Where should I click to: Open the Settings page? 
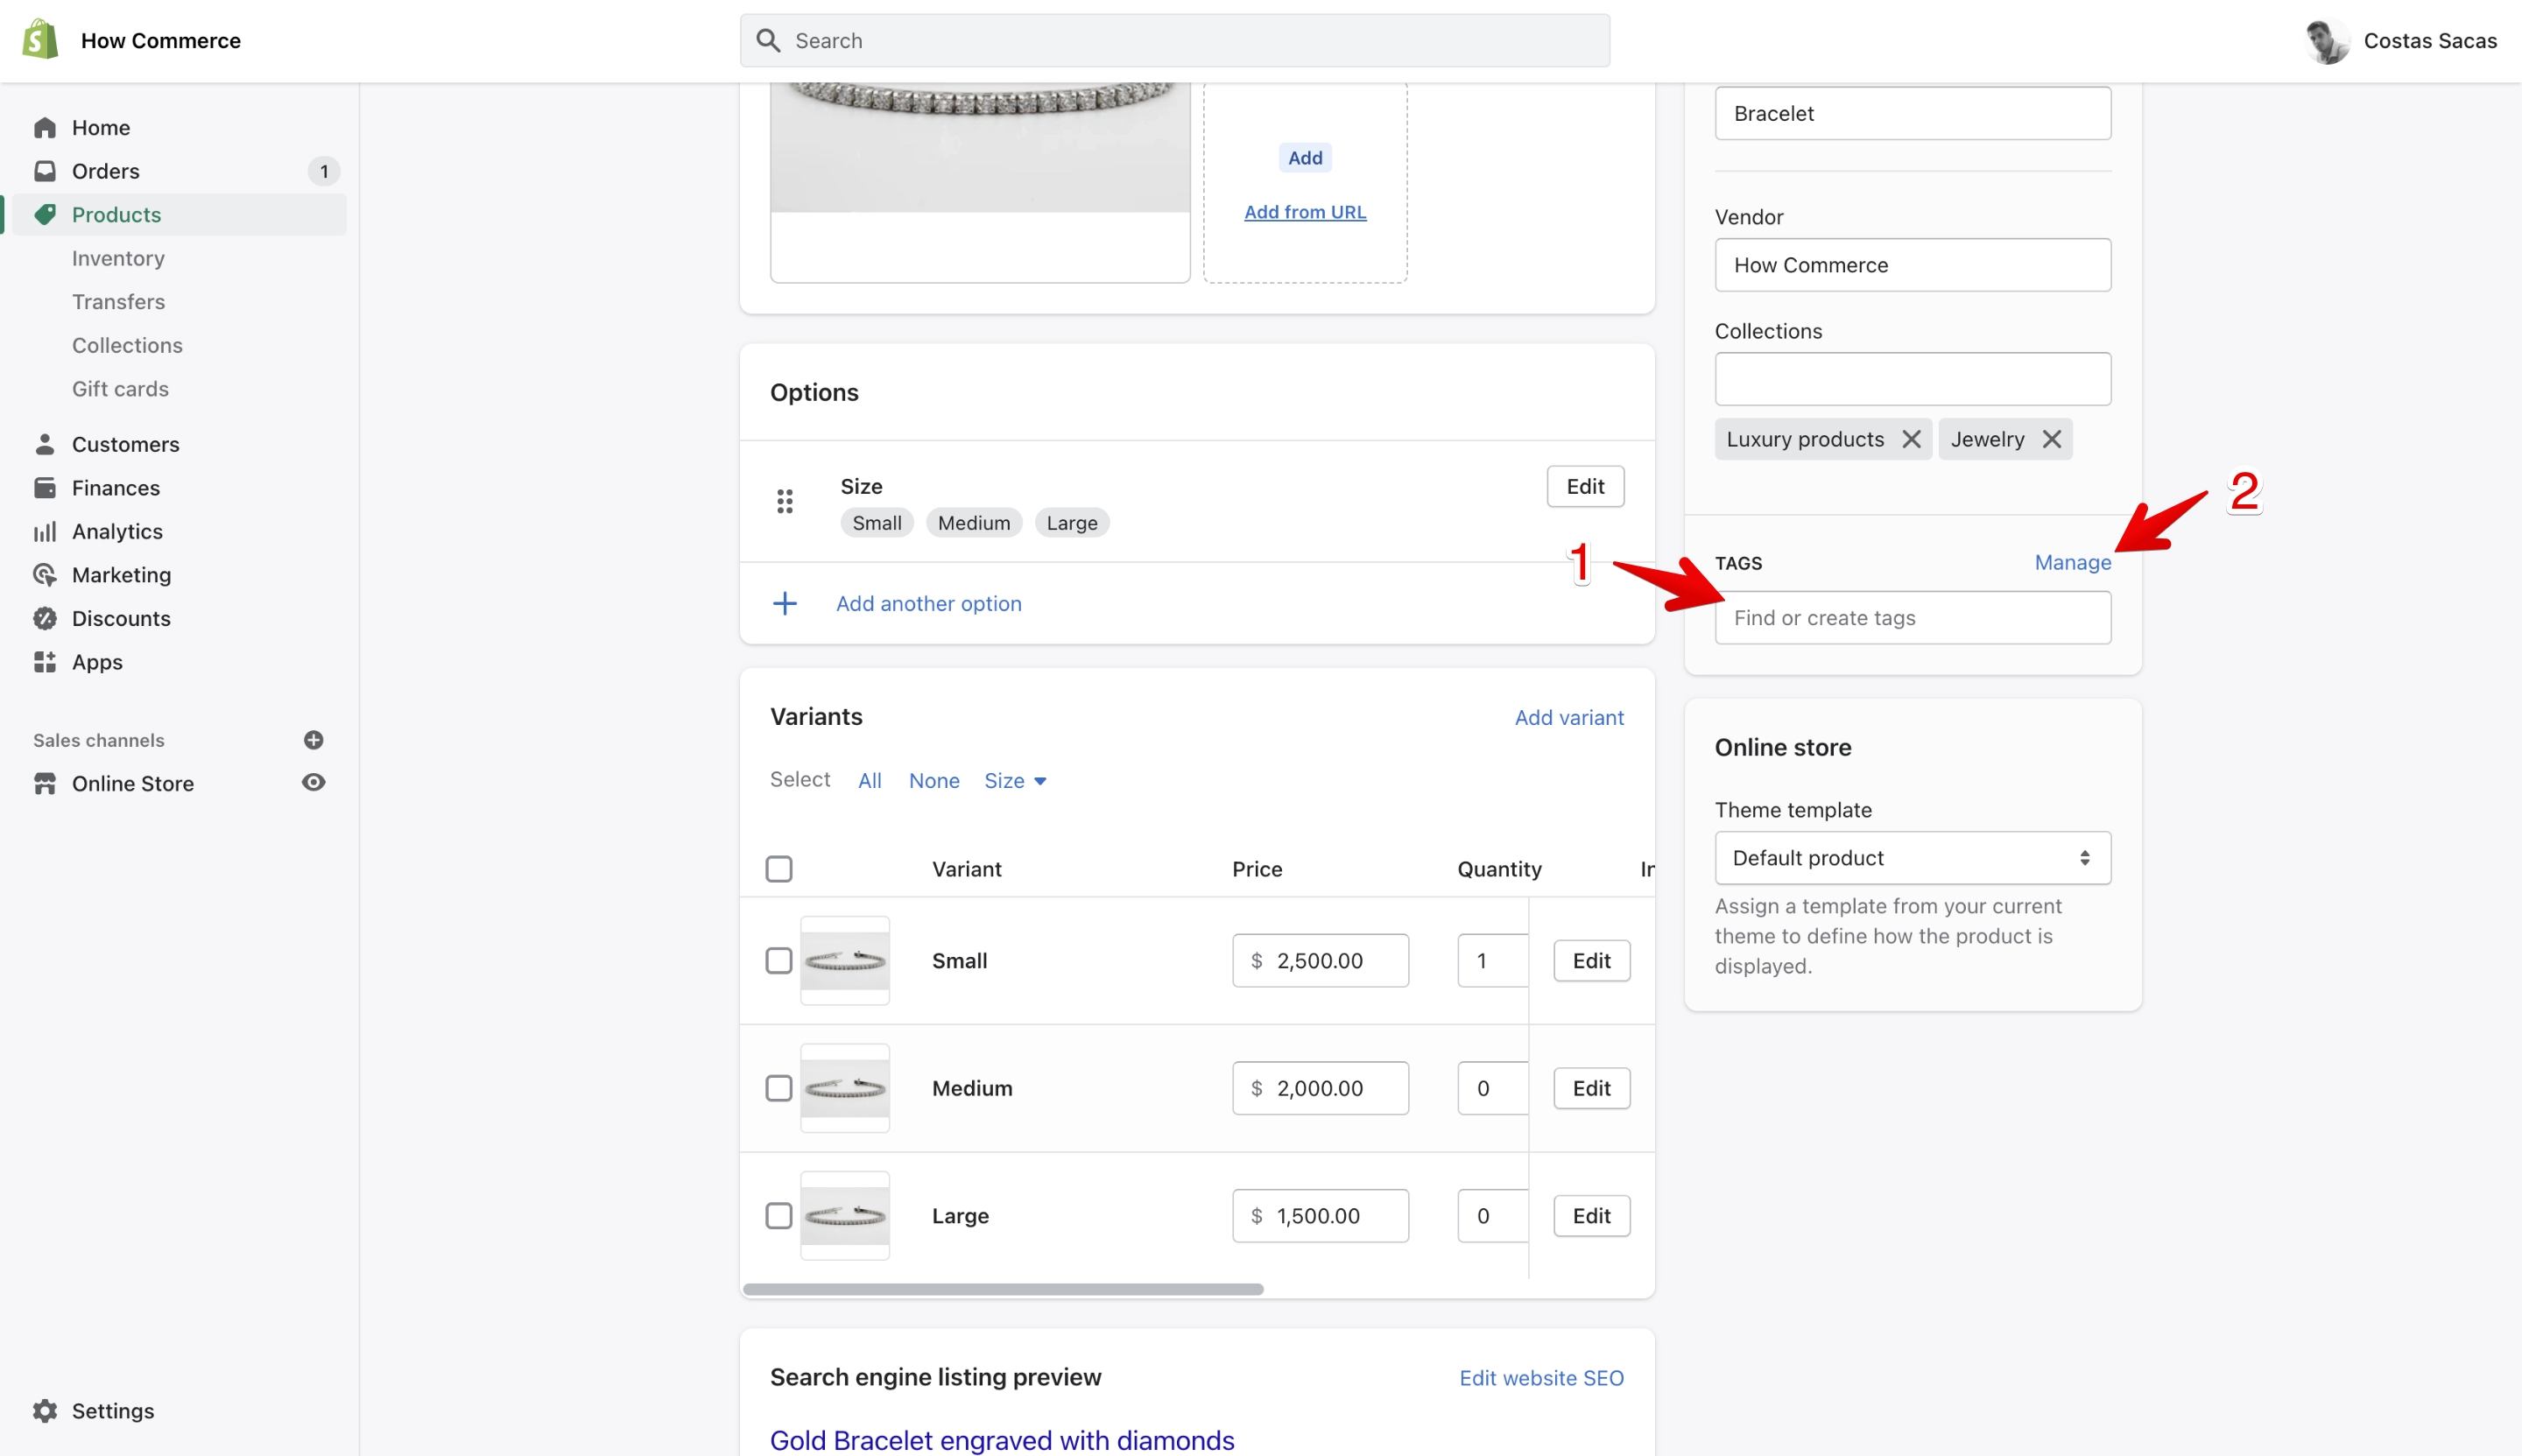(113, 1411)
